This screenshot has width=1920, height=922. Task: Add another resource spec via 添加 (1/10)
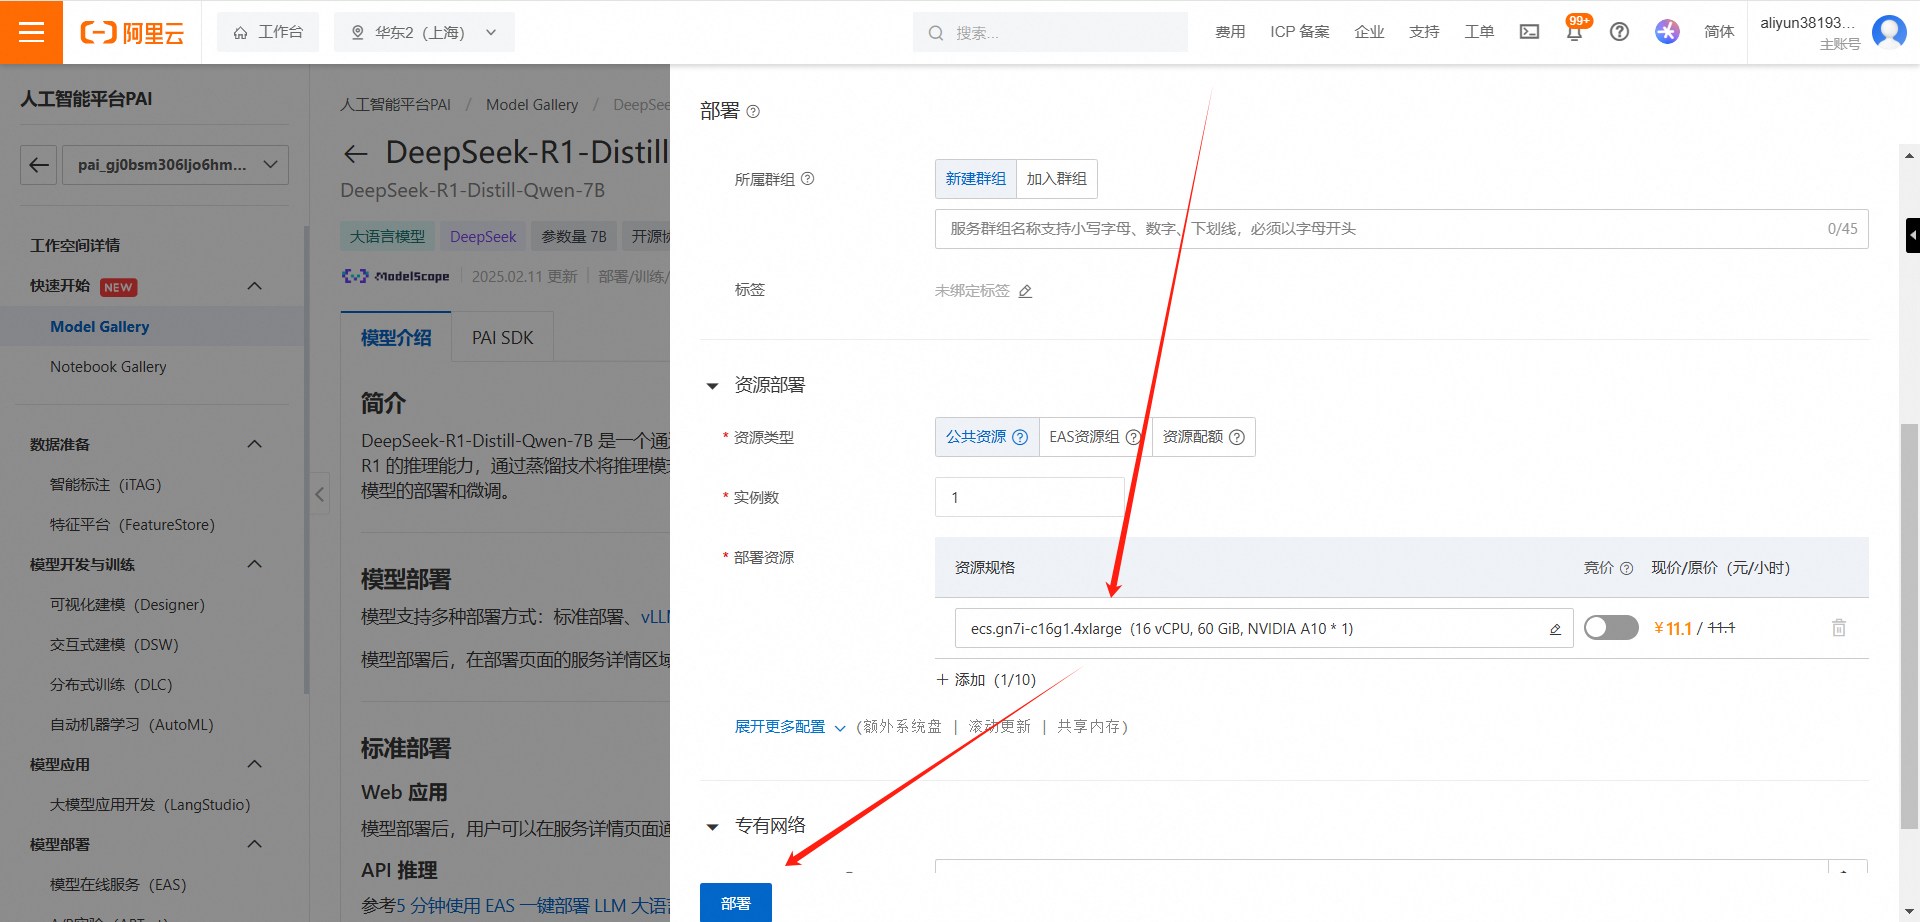pyautogui.click(x=986, y=680)
